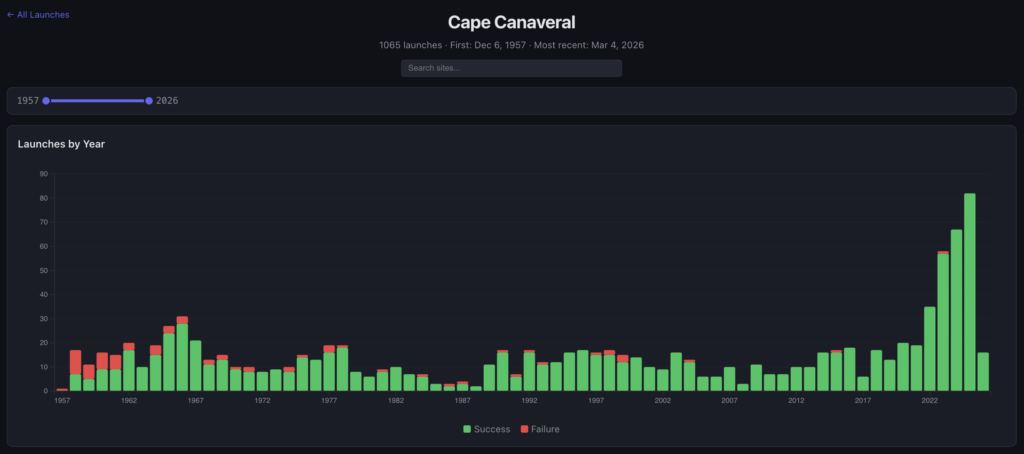Click the green Success legend swatch
The image size is (1024, 454).
[x=467, y=429]
